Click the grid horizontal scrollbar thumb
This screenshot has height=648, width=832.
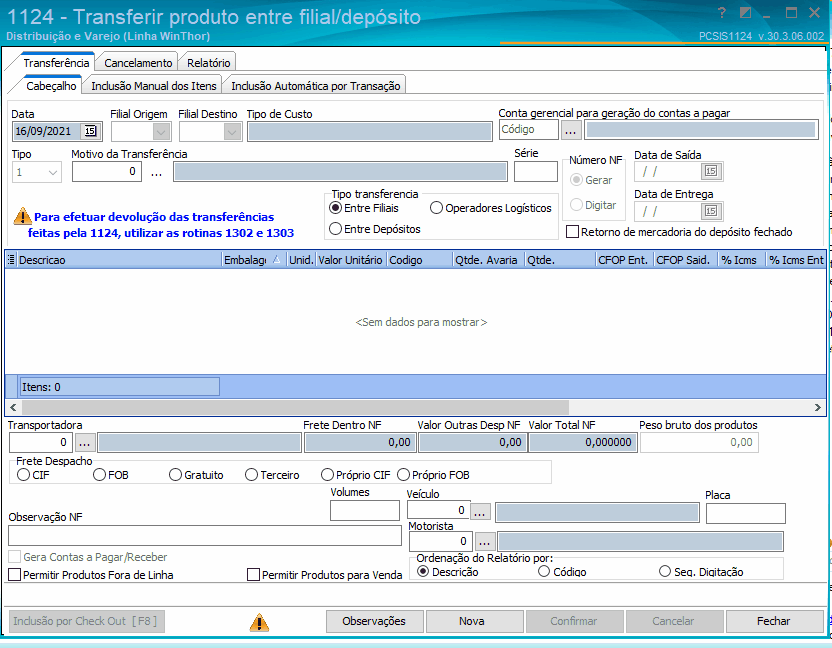(x=295, y=407)
